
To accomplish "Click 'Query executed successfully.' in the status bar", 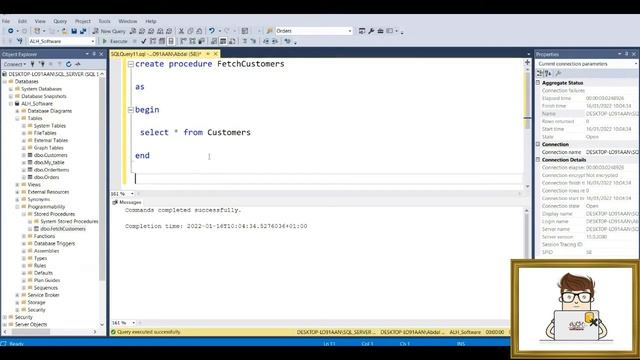I will [149, 332].
